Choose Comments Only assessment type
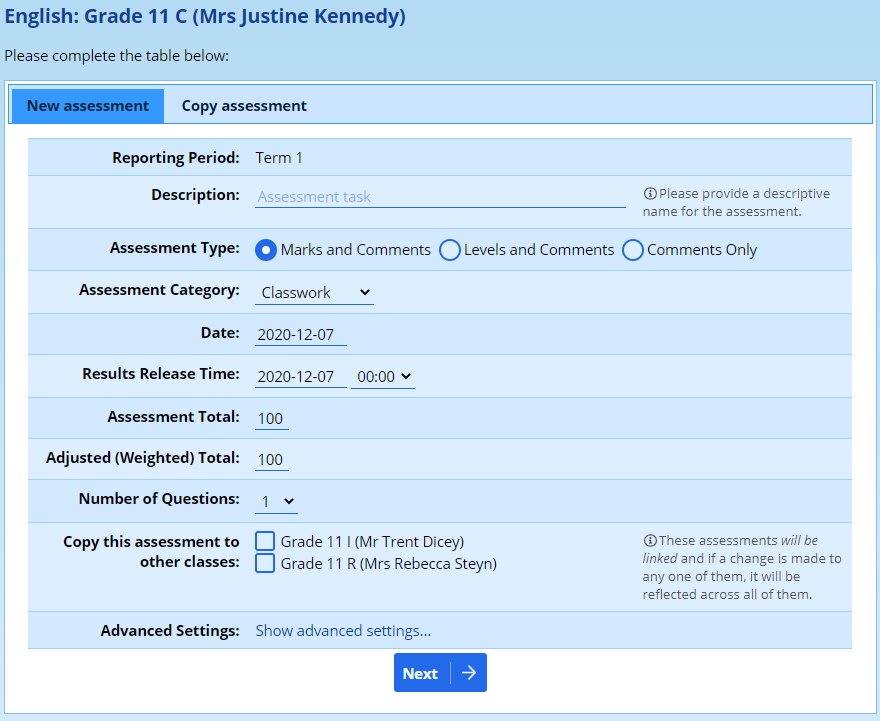This screenshot has width=880, height=721. pos(633,250)
